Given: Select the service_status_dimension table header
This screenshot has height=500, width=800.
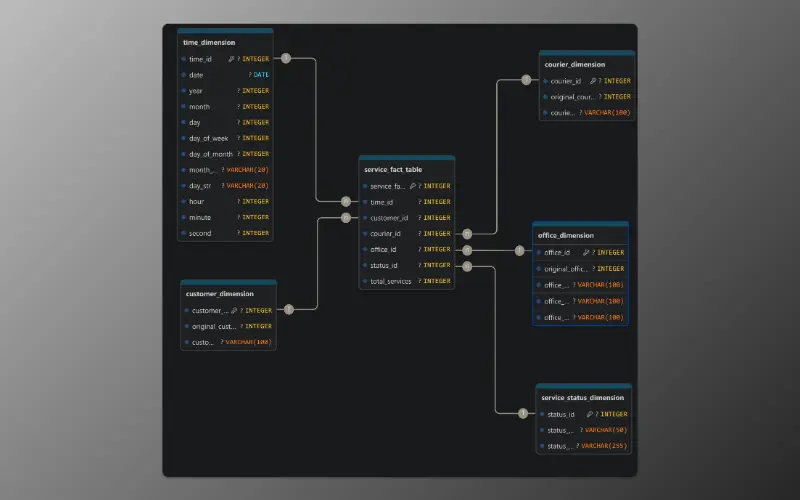Looking at the screenshot, I should [584, 397].
